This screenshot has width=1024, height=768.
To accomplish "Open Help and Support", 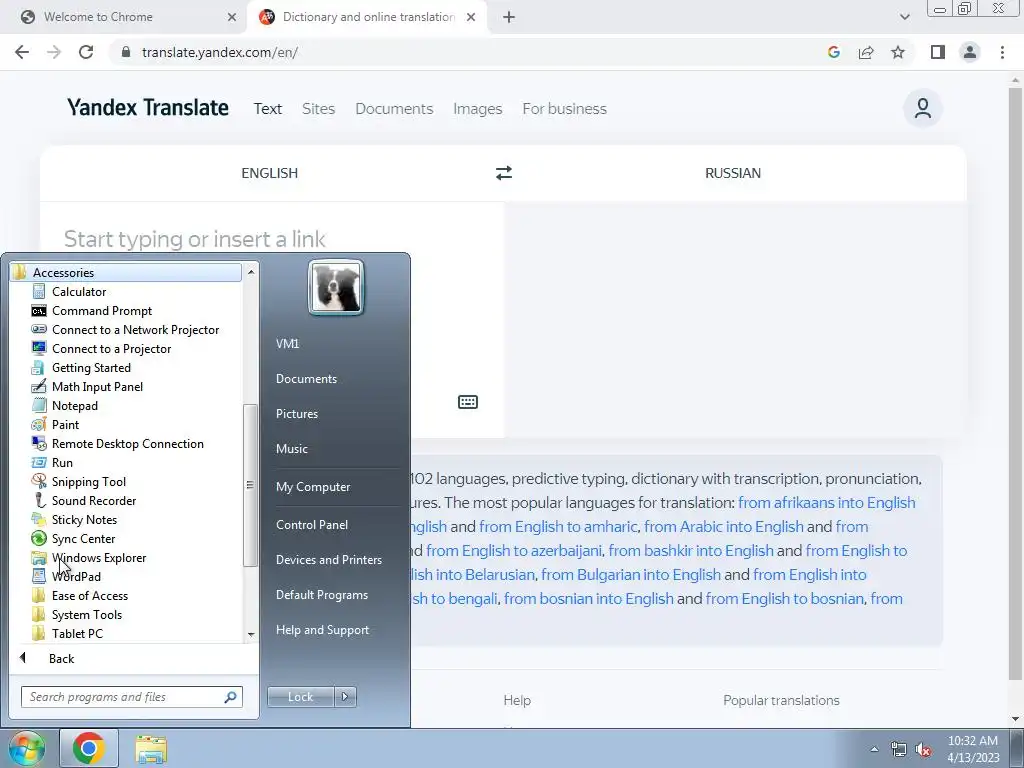I will point(322,630).
